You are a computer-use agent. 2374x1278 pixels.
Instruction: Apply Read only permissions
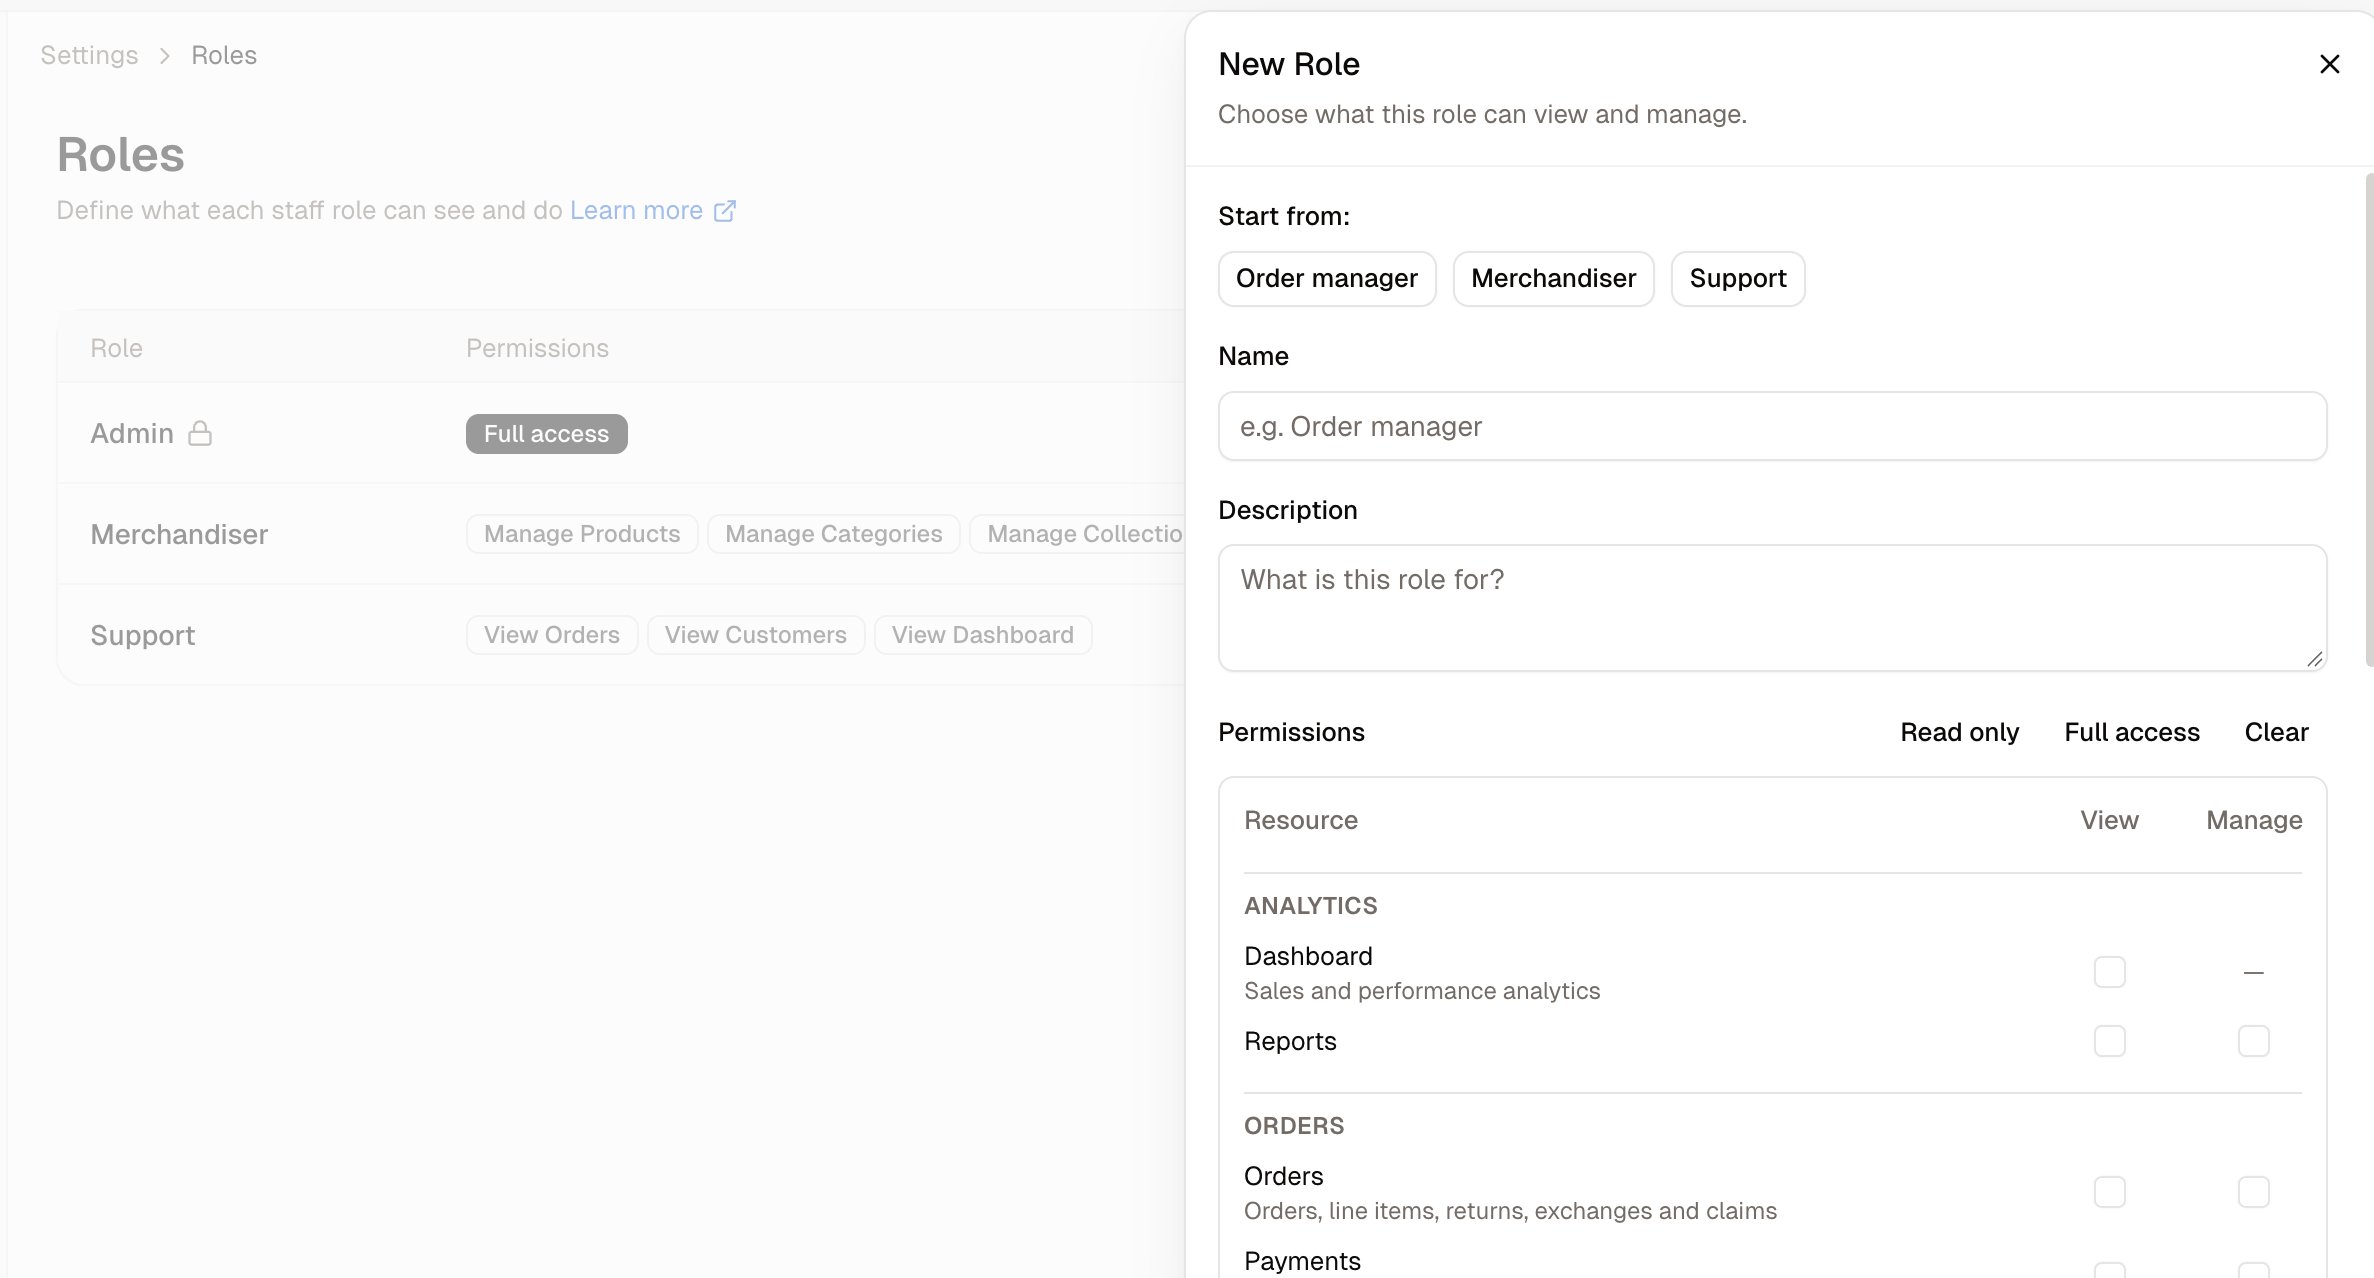[x=1959, y=732]
